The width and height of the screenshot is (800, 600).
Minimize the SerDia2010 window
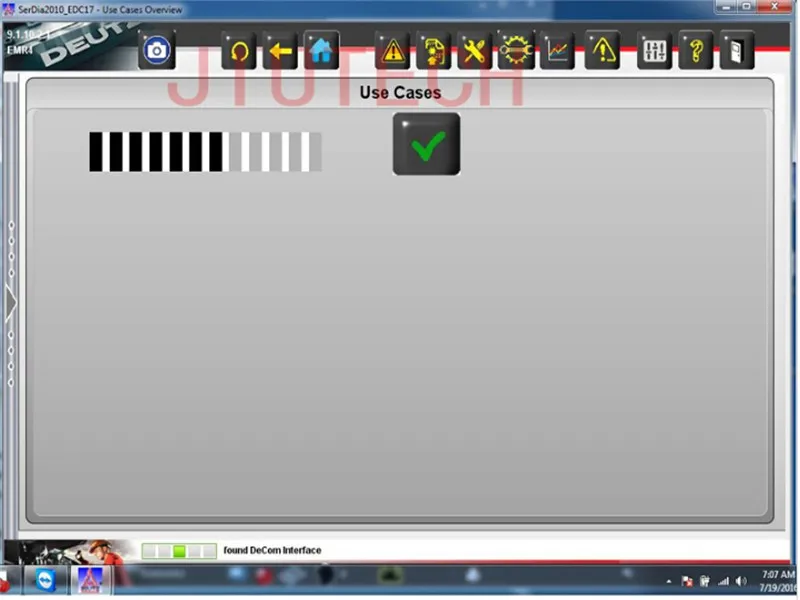click(726, 7)
